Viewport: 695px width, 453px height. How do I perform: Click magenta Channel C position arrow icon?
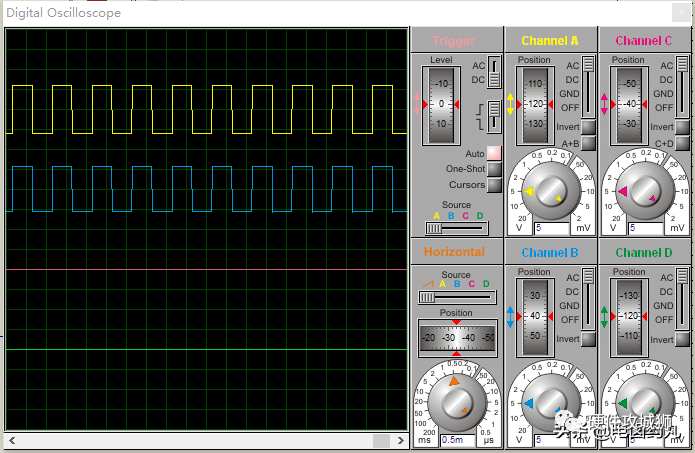[x=604, y=104]
